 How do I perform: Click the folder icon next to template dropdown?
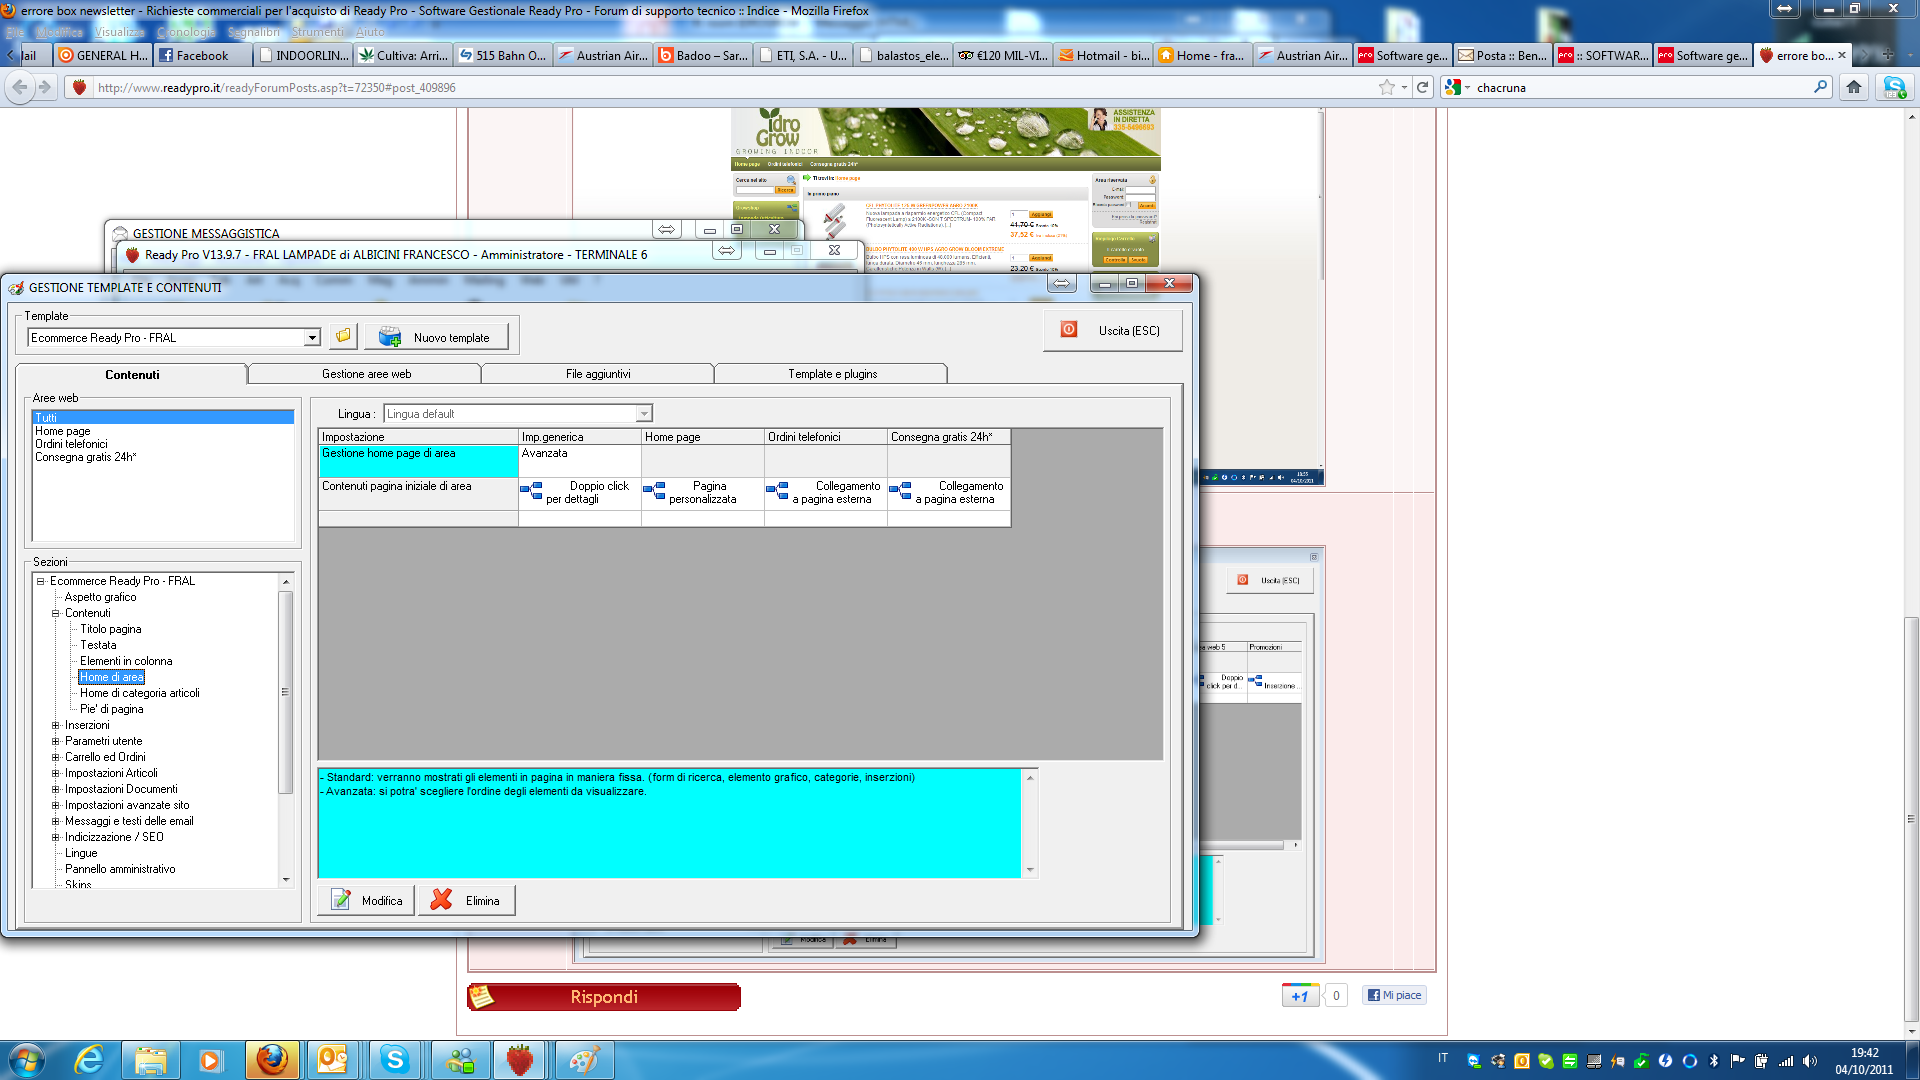click(343, 337)
